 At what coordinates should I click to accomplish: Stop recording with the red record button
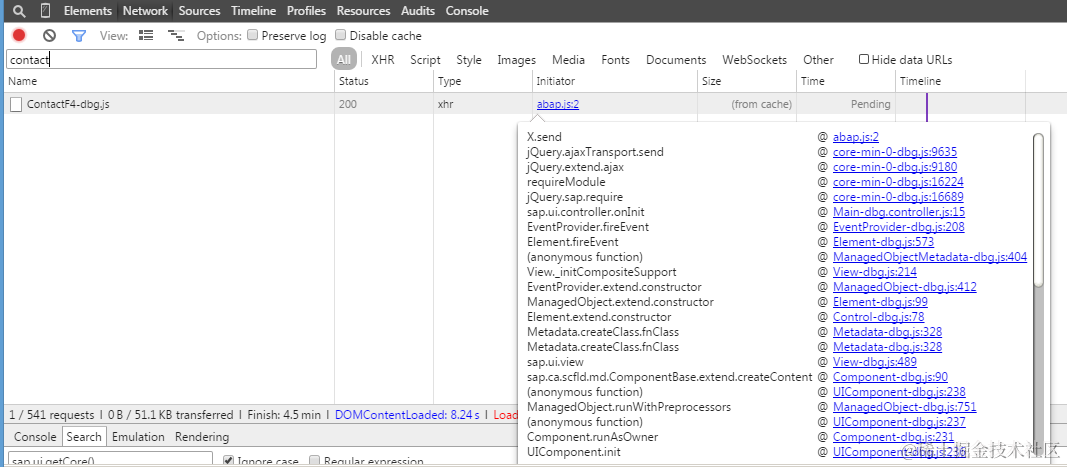coord(19,35)
